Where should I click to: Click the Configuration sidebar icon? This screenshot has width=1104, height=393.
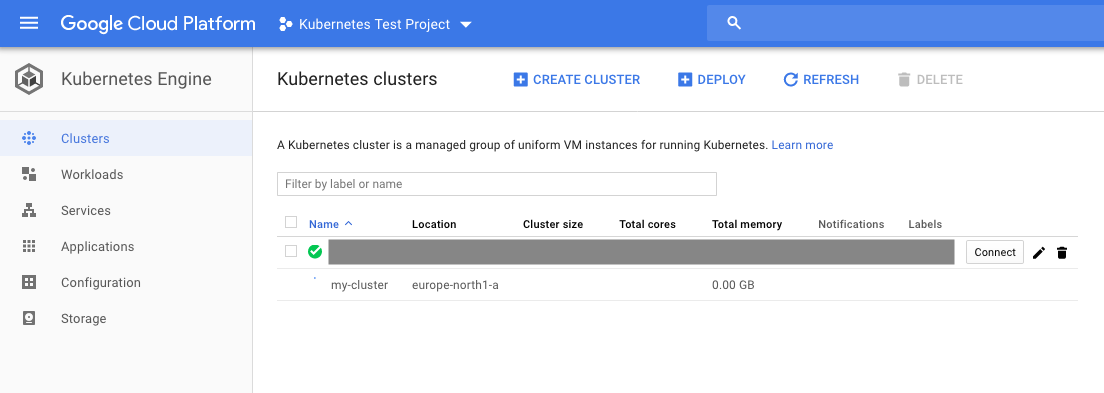click(x=29, y=282)
